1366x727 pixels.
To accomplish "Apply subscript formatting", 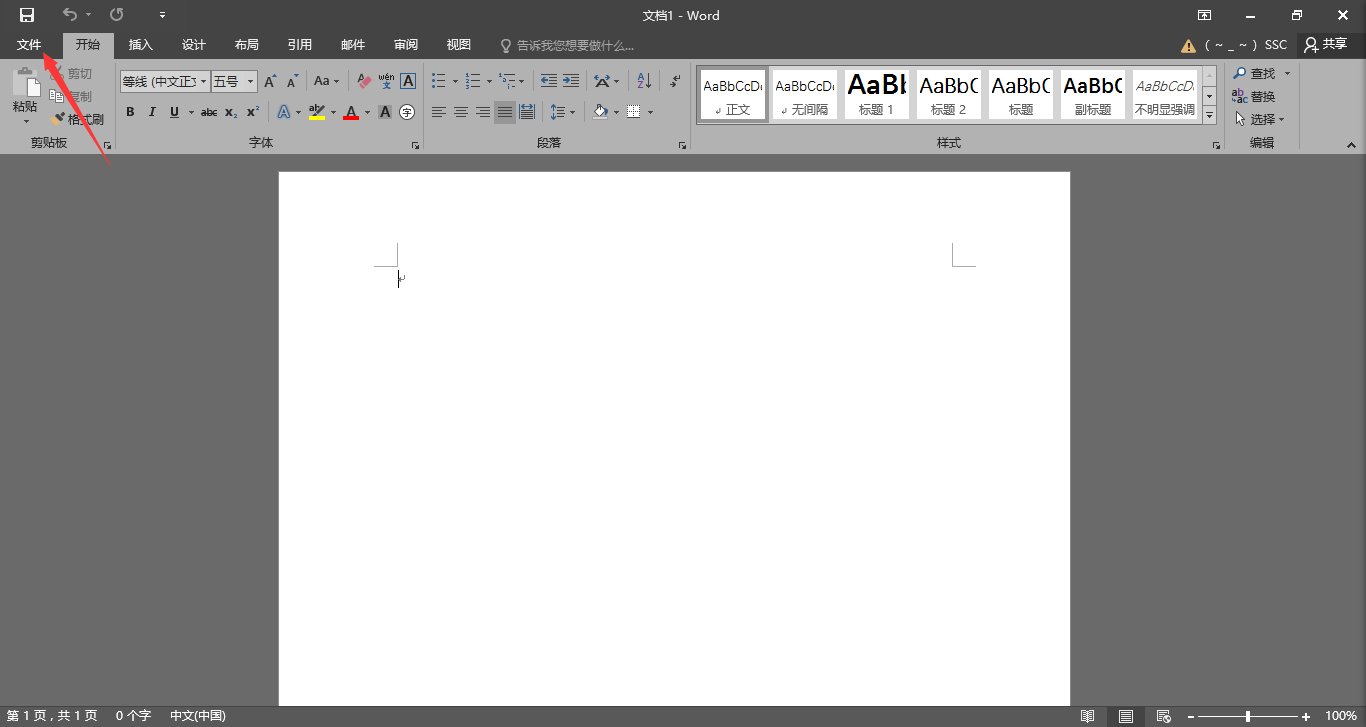I will point(229,112).
